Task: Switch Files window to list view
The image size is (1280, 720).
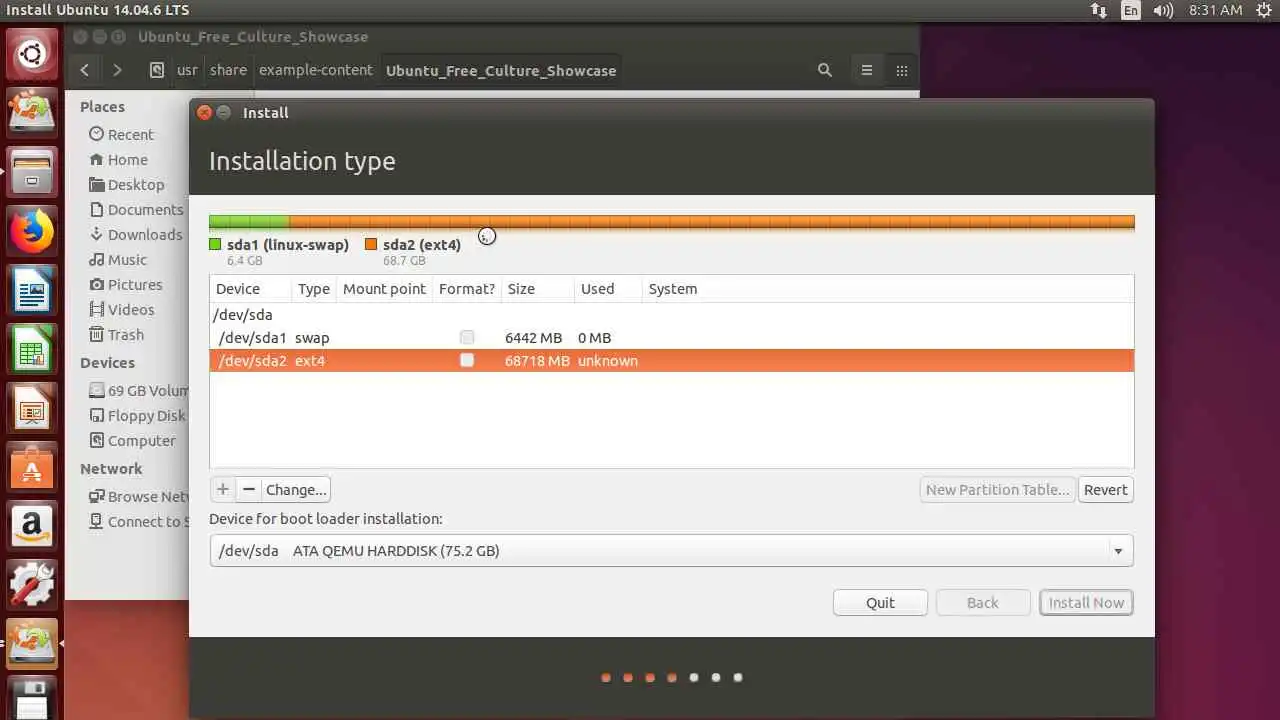Action: (867, 70)
